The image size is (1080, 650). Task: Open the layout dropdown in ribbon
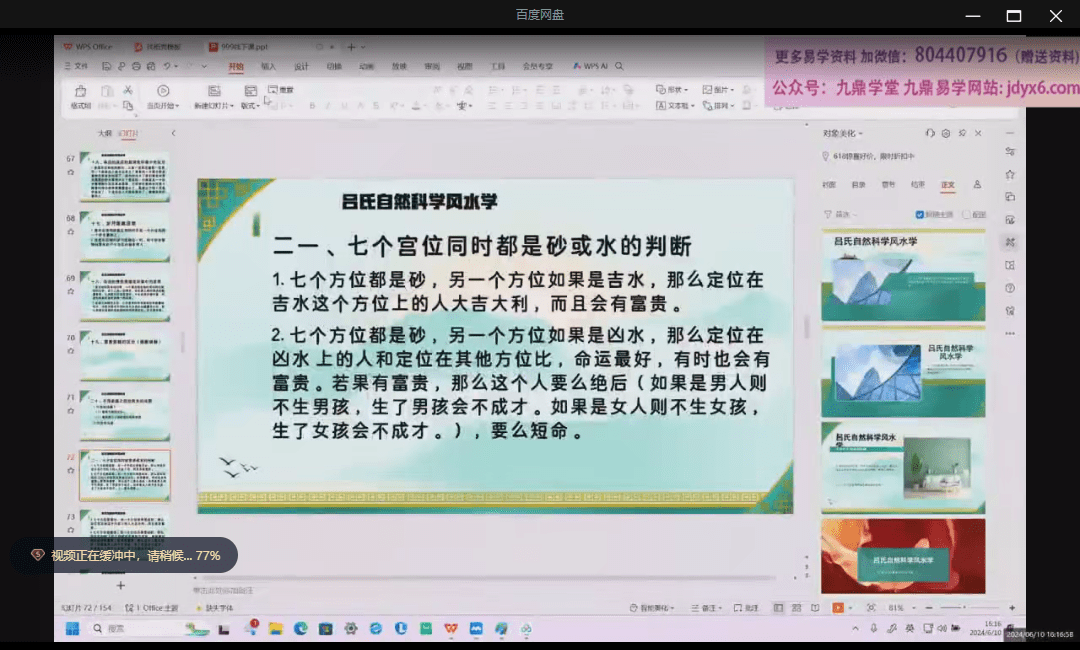pyautogui.click(x=250, y=105)
